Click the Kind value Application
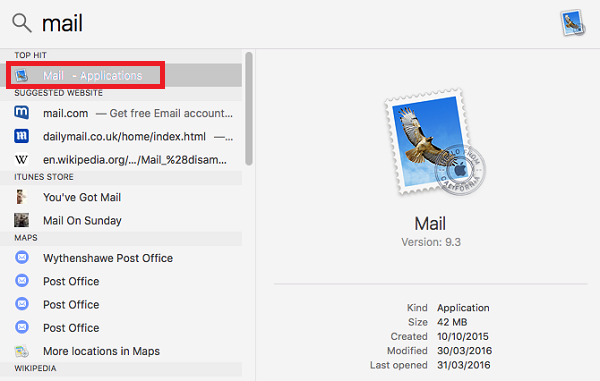The width and height of the screenshot is (600, 381). point(463,308)
